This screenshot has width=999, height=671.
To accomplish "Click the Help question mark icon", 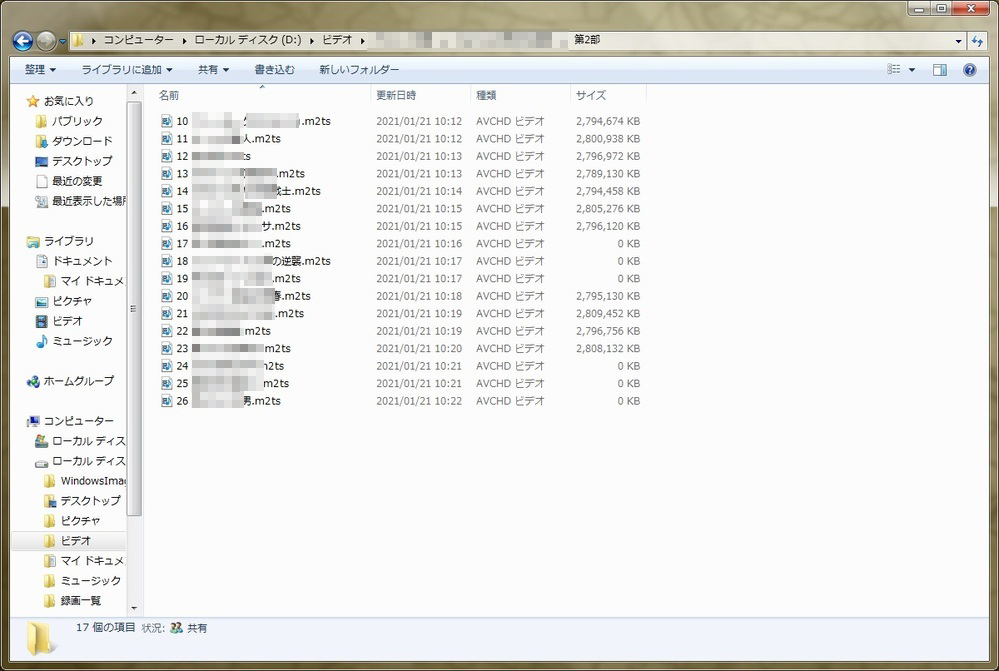I will click(x=969, y=70).
